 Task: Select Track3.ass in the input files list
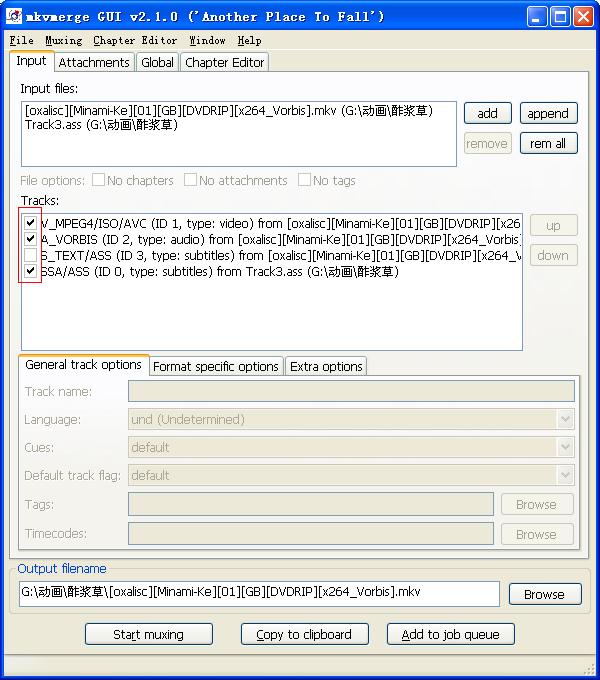[x=100, y=126]
